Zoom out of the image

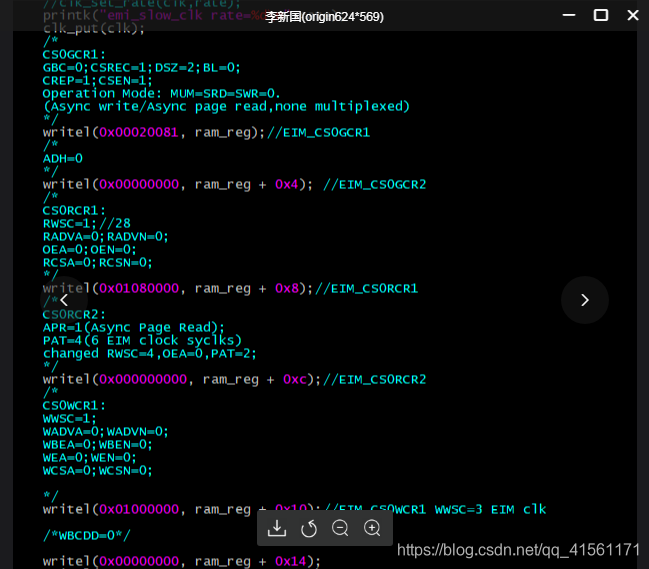point(340,528)
